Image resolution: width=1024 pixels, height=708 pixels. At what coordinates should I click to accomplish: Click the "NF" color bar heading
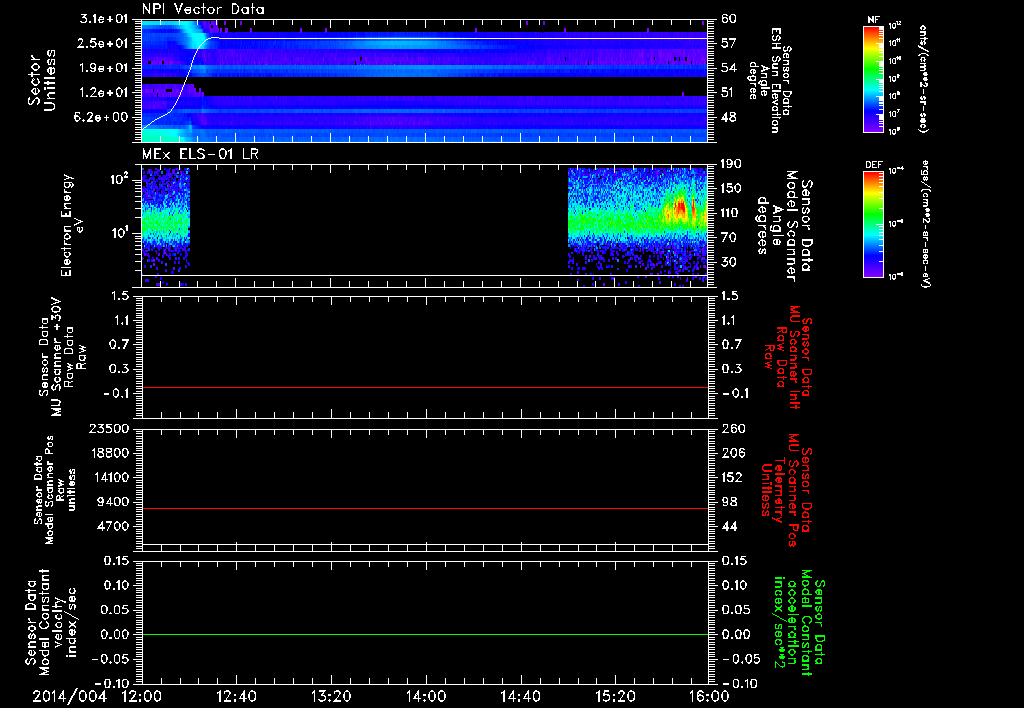point(873,20)
